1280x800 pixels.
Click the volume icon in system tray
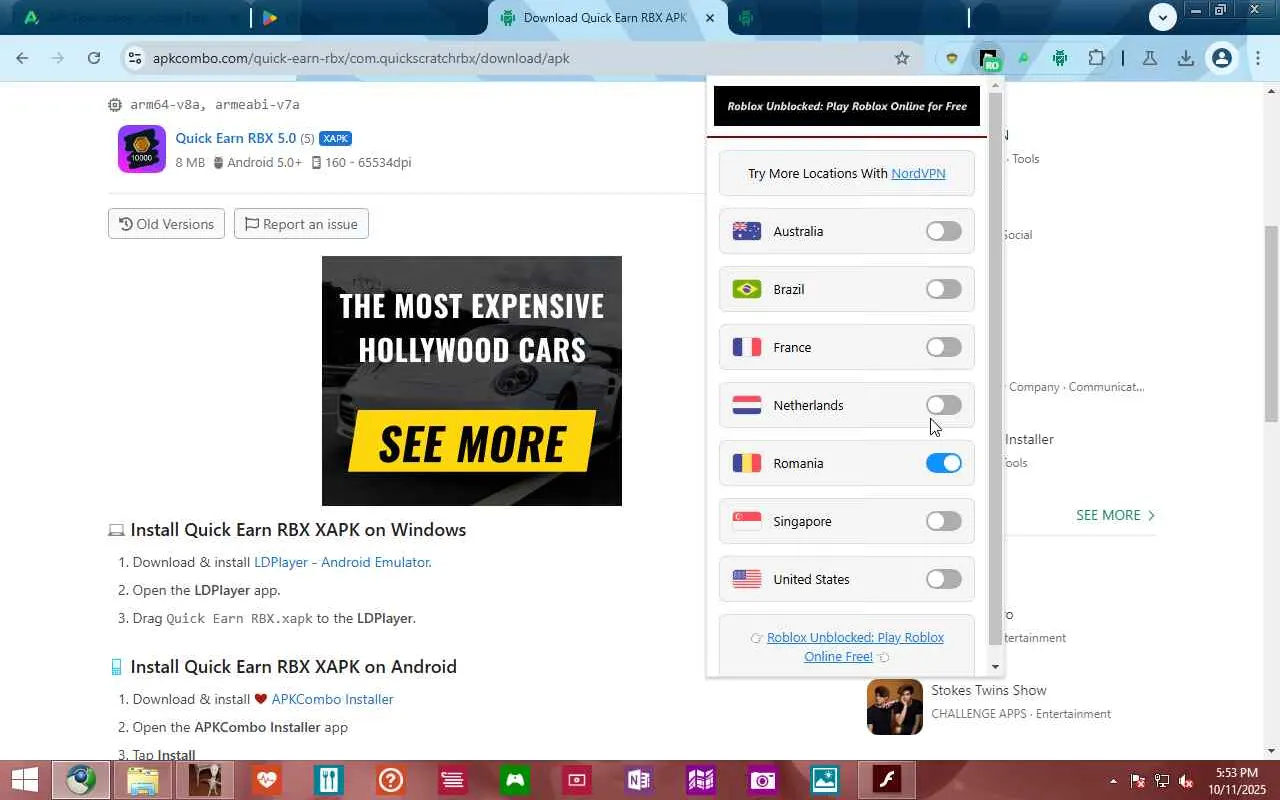point(1186,781)
